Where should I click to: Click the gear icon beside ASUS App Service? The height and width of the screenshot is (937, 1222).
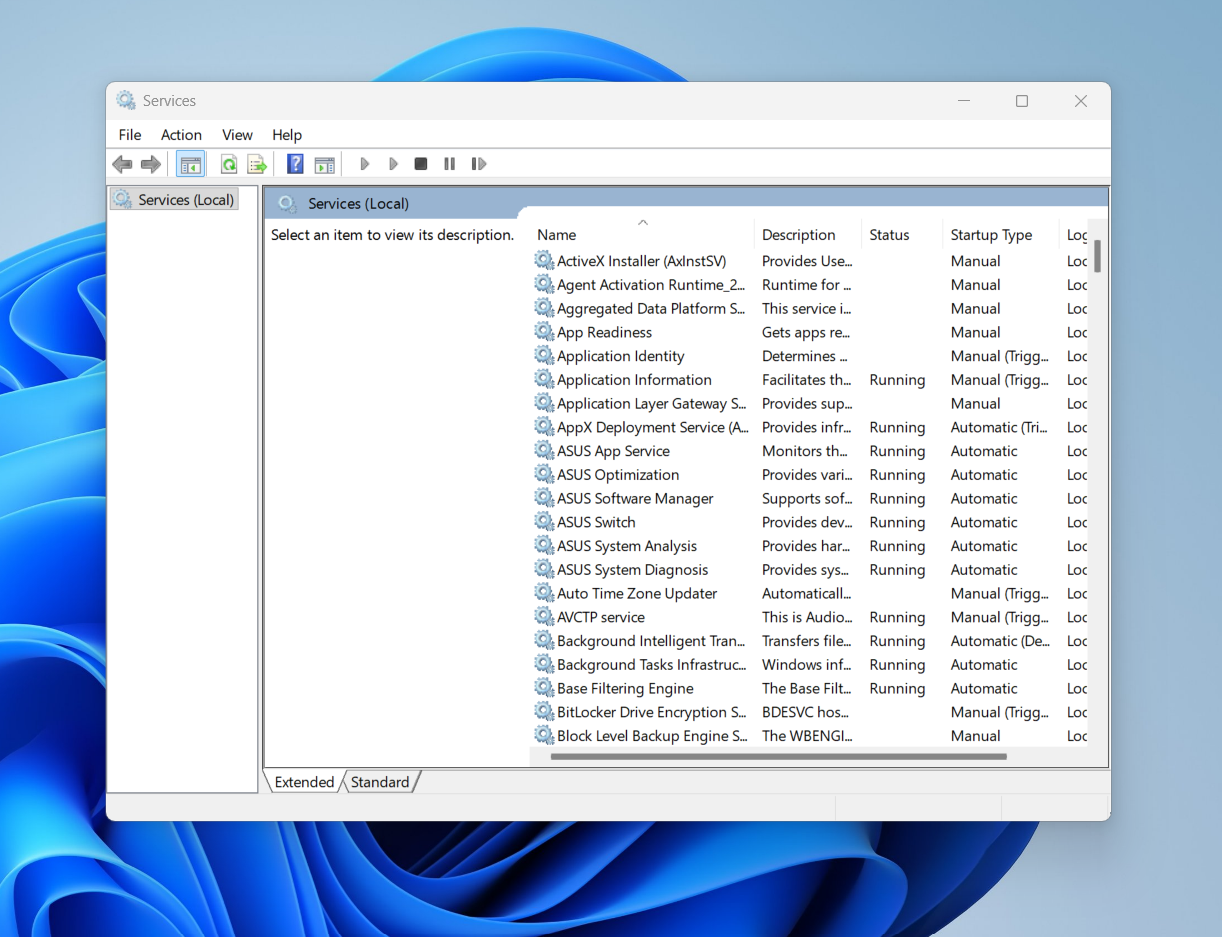point(544,451)
